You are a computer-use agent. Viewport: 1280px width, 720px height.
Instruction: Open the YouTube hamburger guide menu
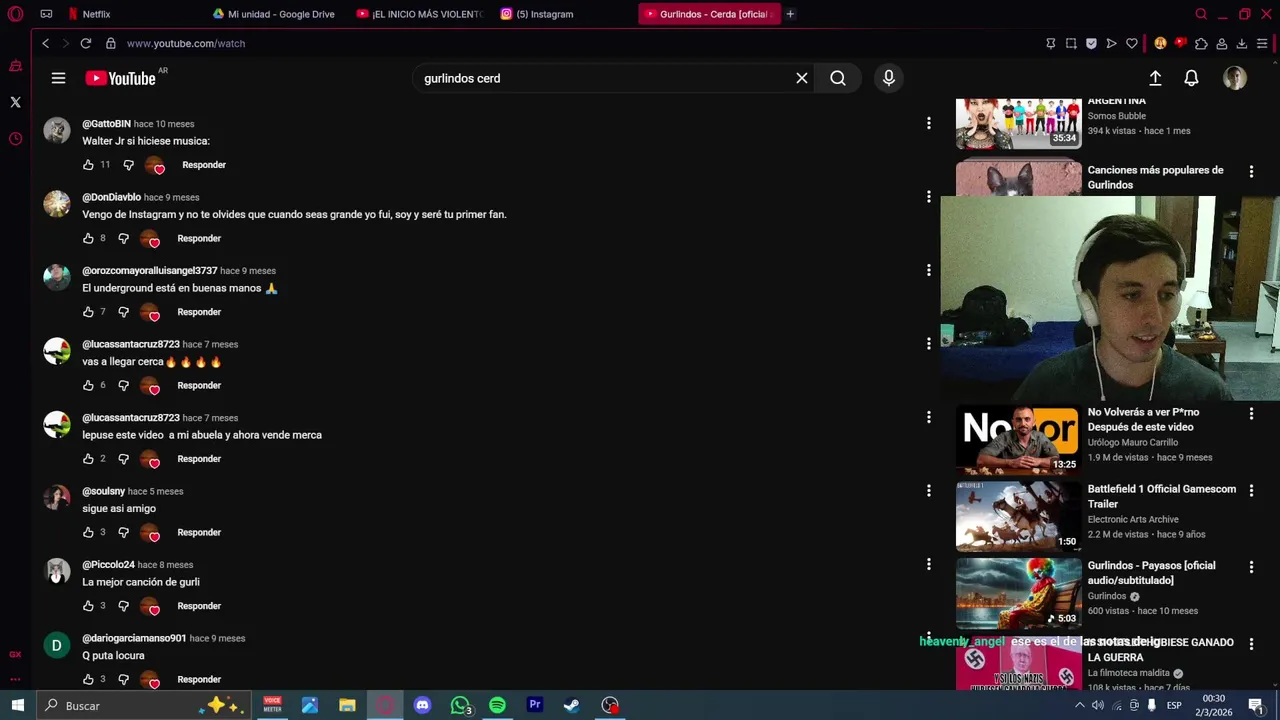pyautogui.click(x=58, y=78)
